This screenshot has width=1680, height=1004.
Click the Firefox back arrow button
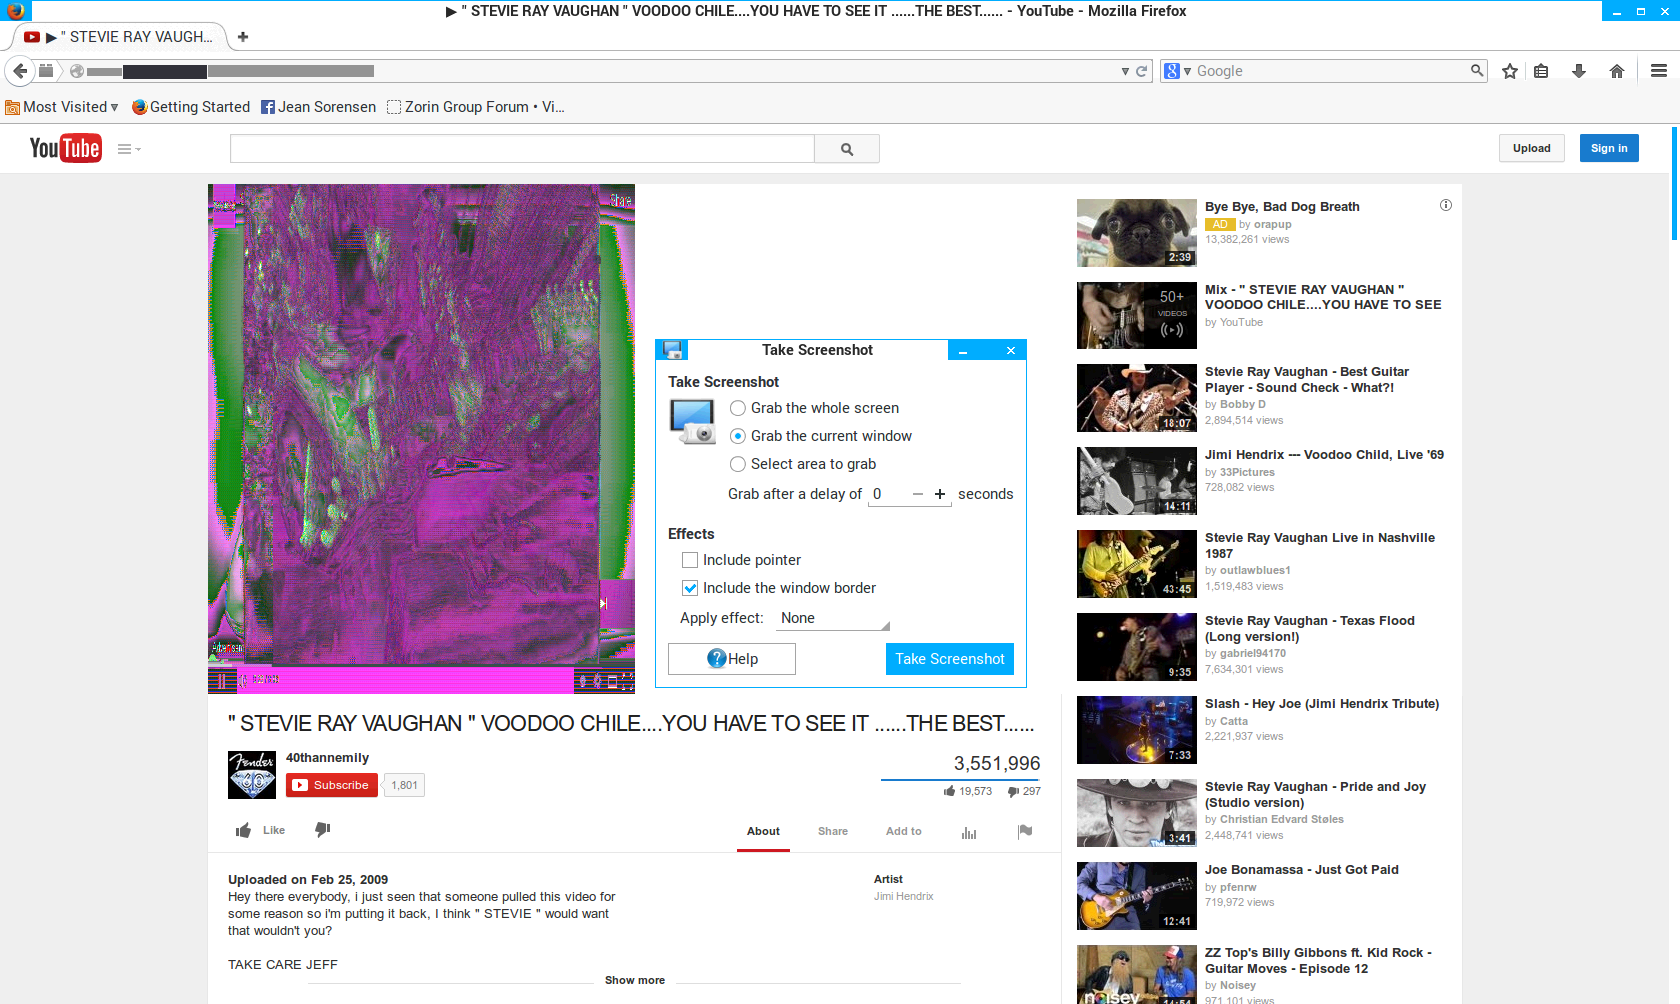19,71
